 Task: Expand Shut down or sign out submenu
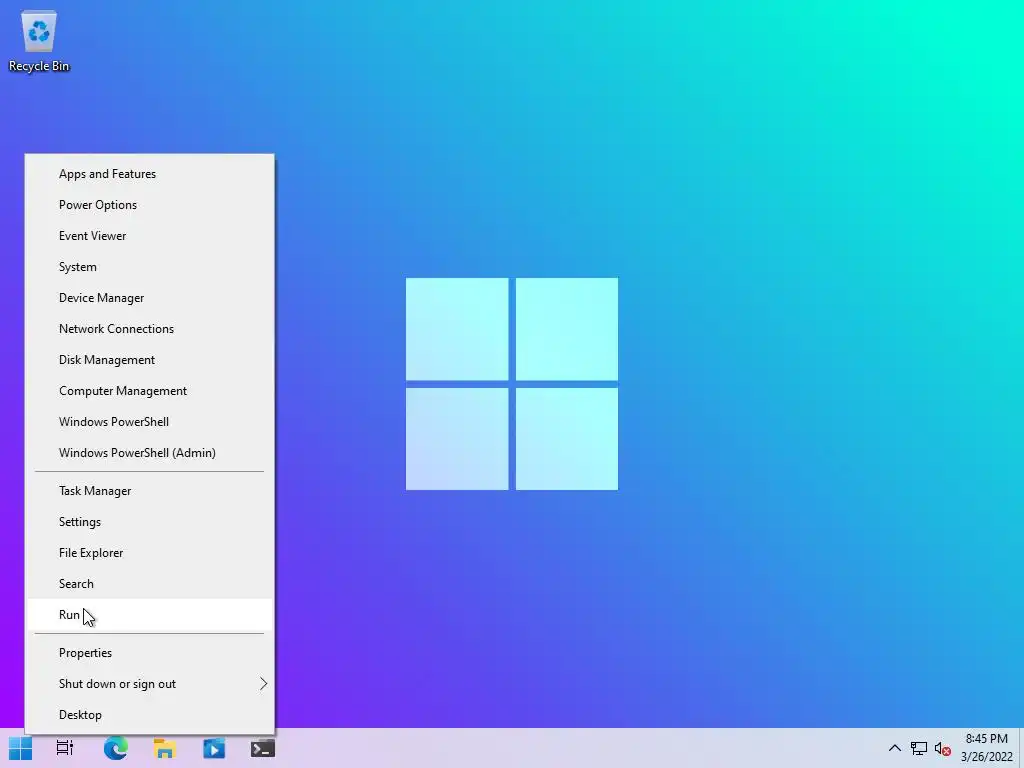point(150,684)
